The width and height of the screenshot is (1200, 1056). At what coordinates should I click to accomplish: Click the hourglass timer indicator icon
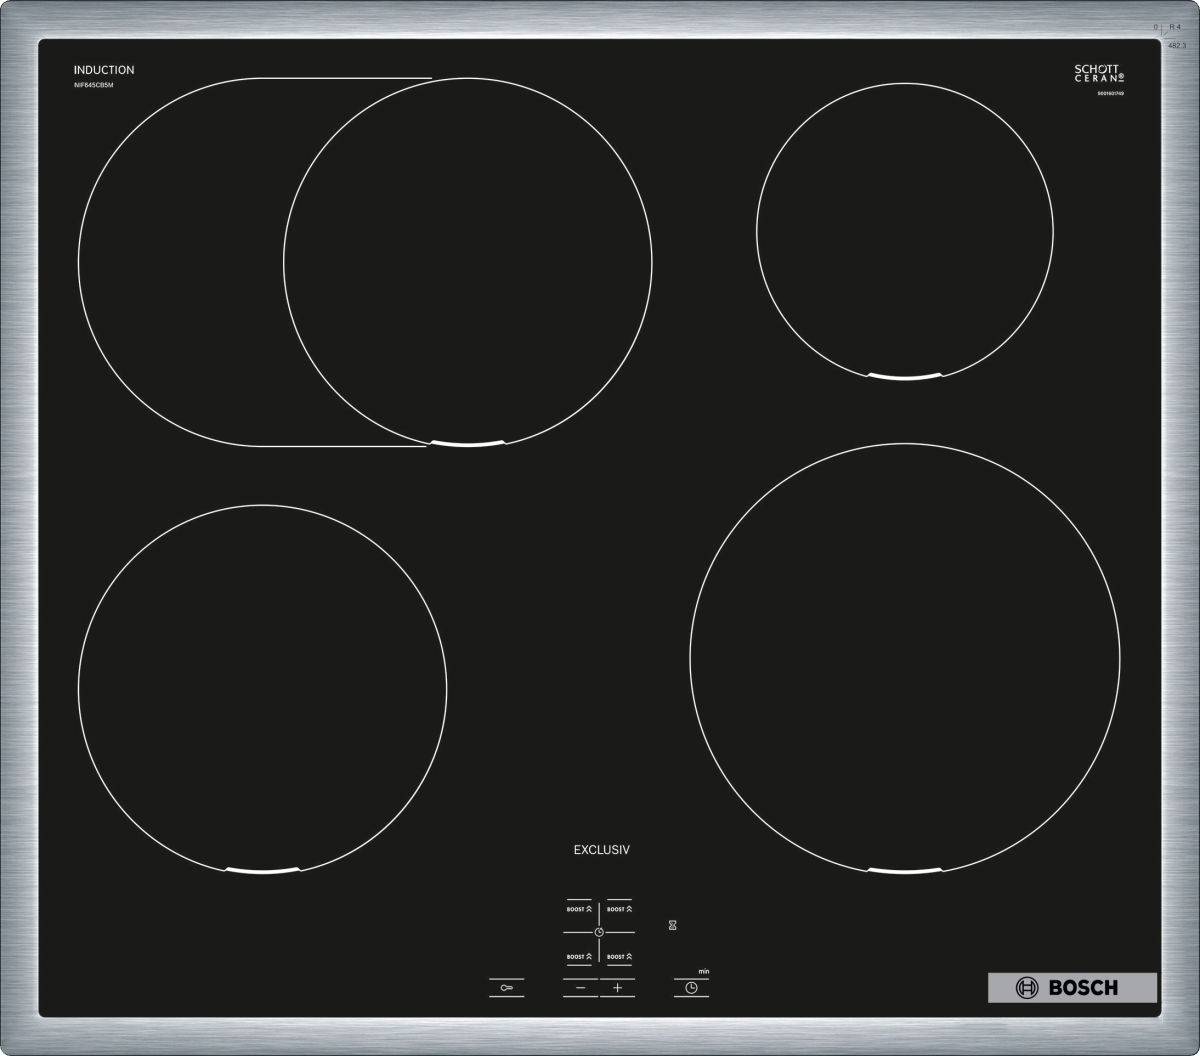point(673,926)
